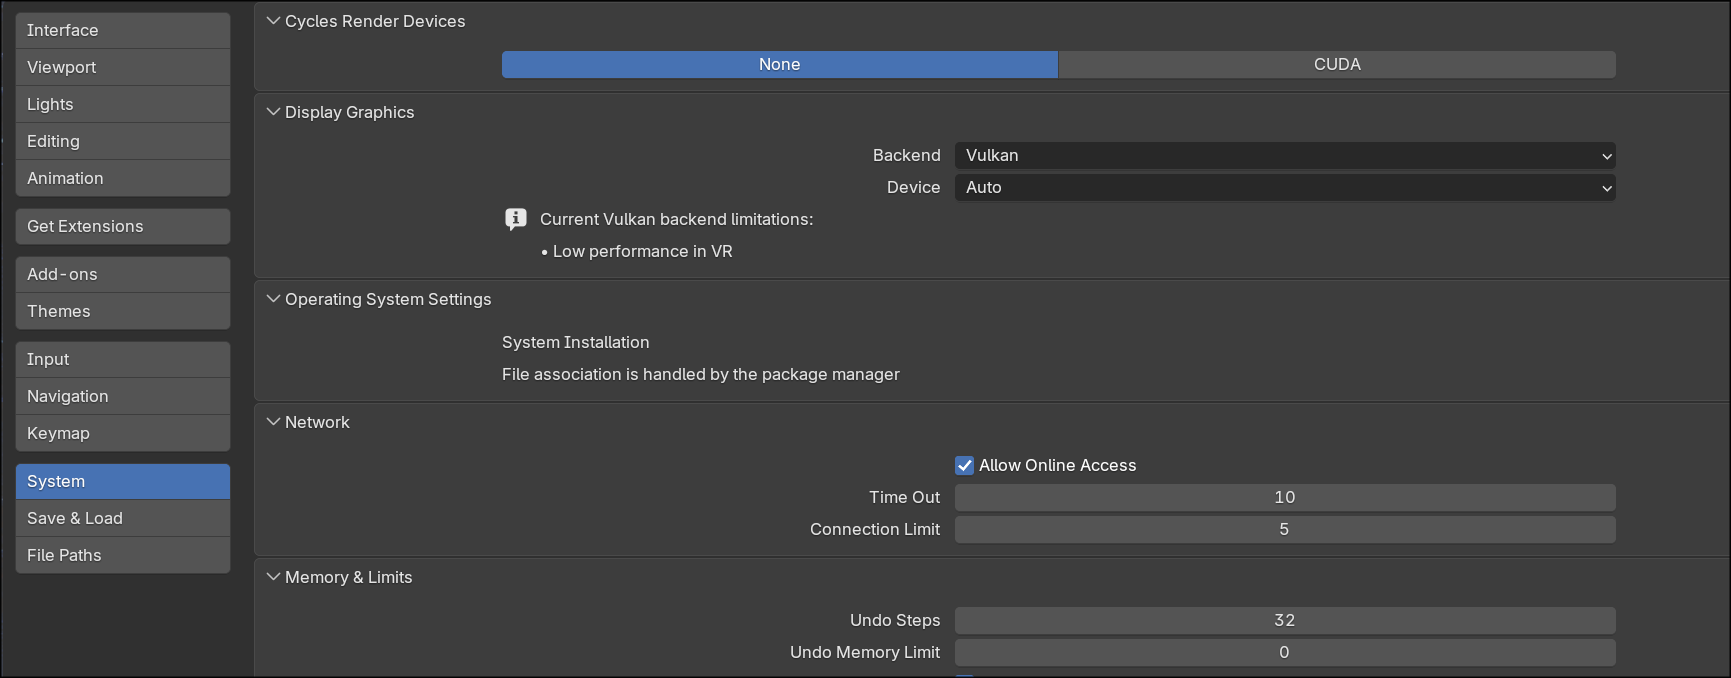
Task: Go to the Keymap preferences tab
Action: [x=123, y=433]
